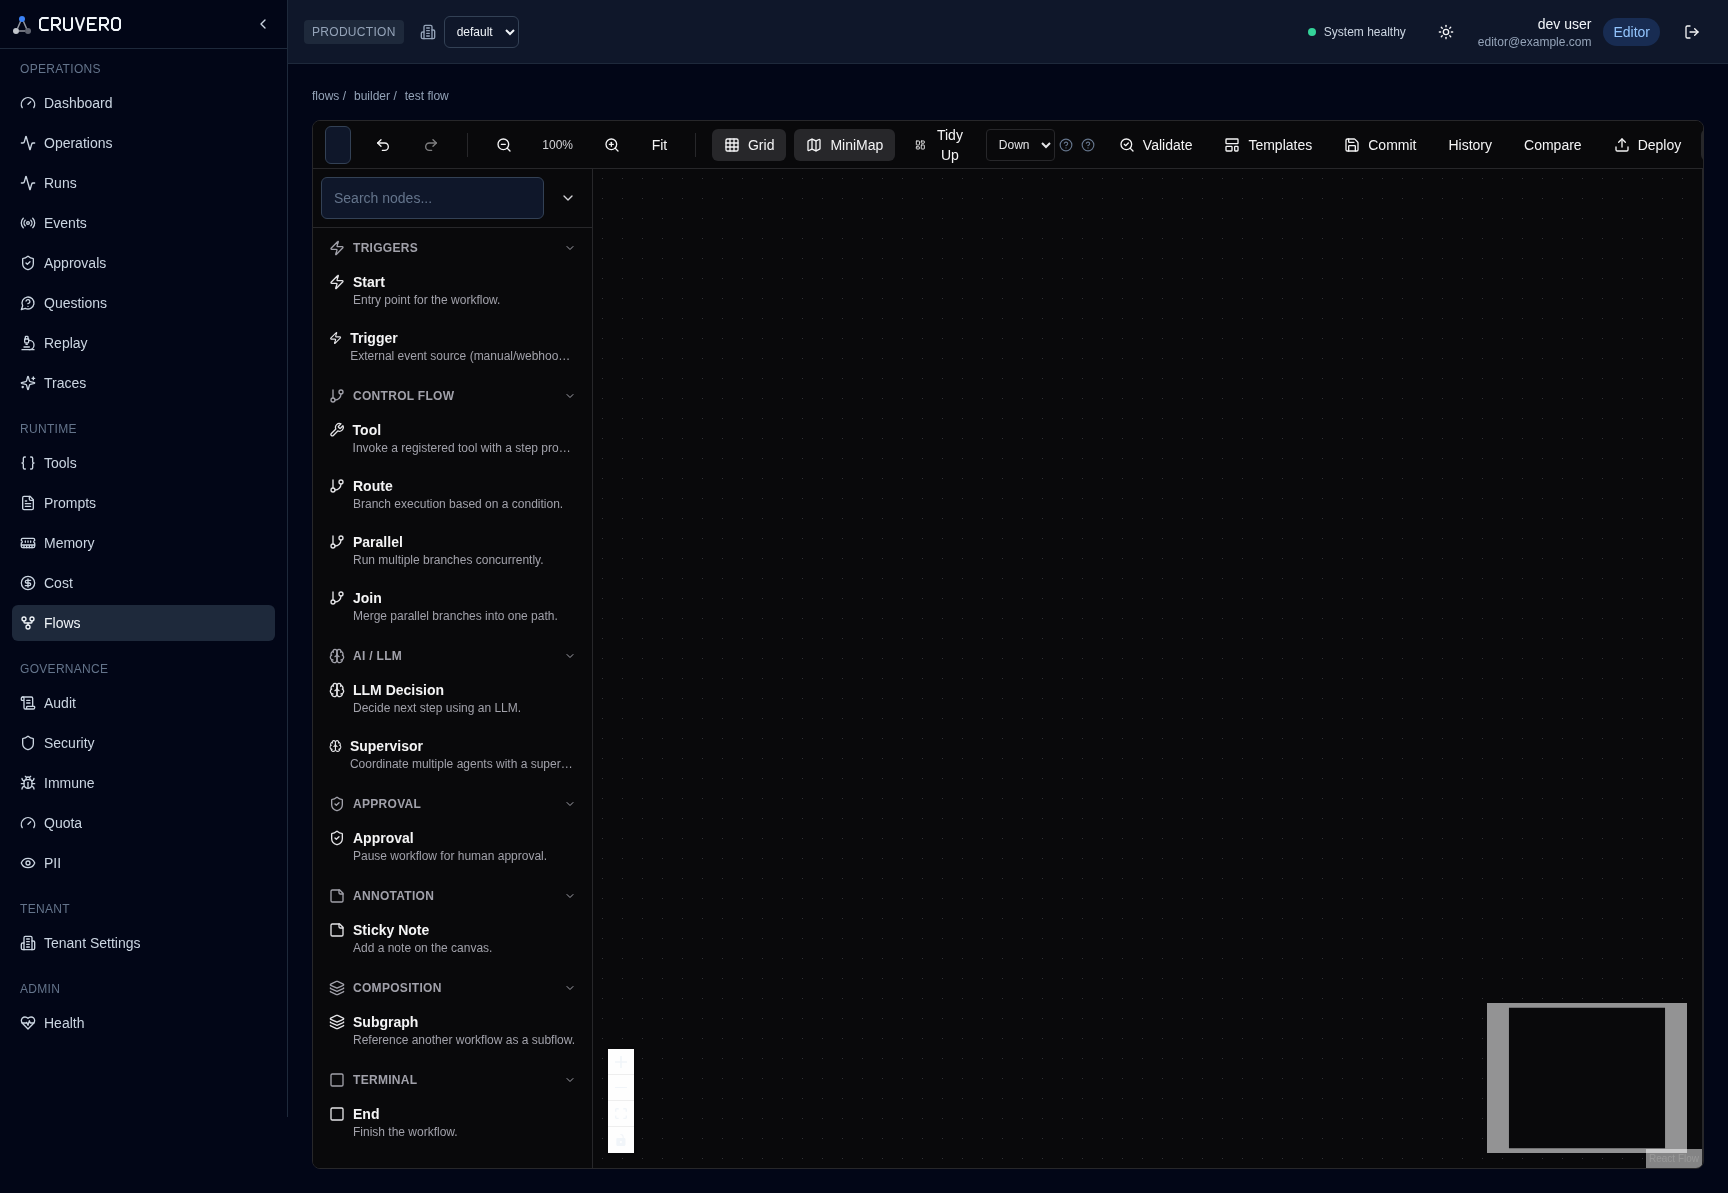Open the help circle icon next to the direction dropdown

coord(1066,145)
